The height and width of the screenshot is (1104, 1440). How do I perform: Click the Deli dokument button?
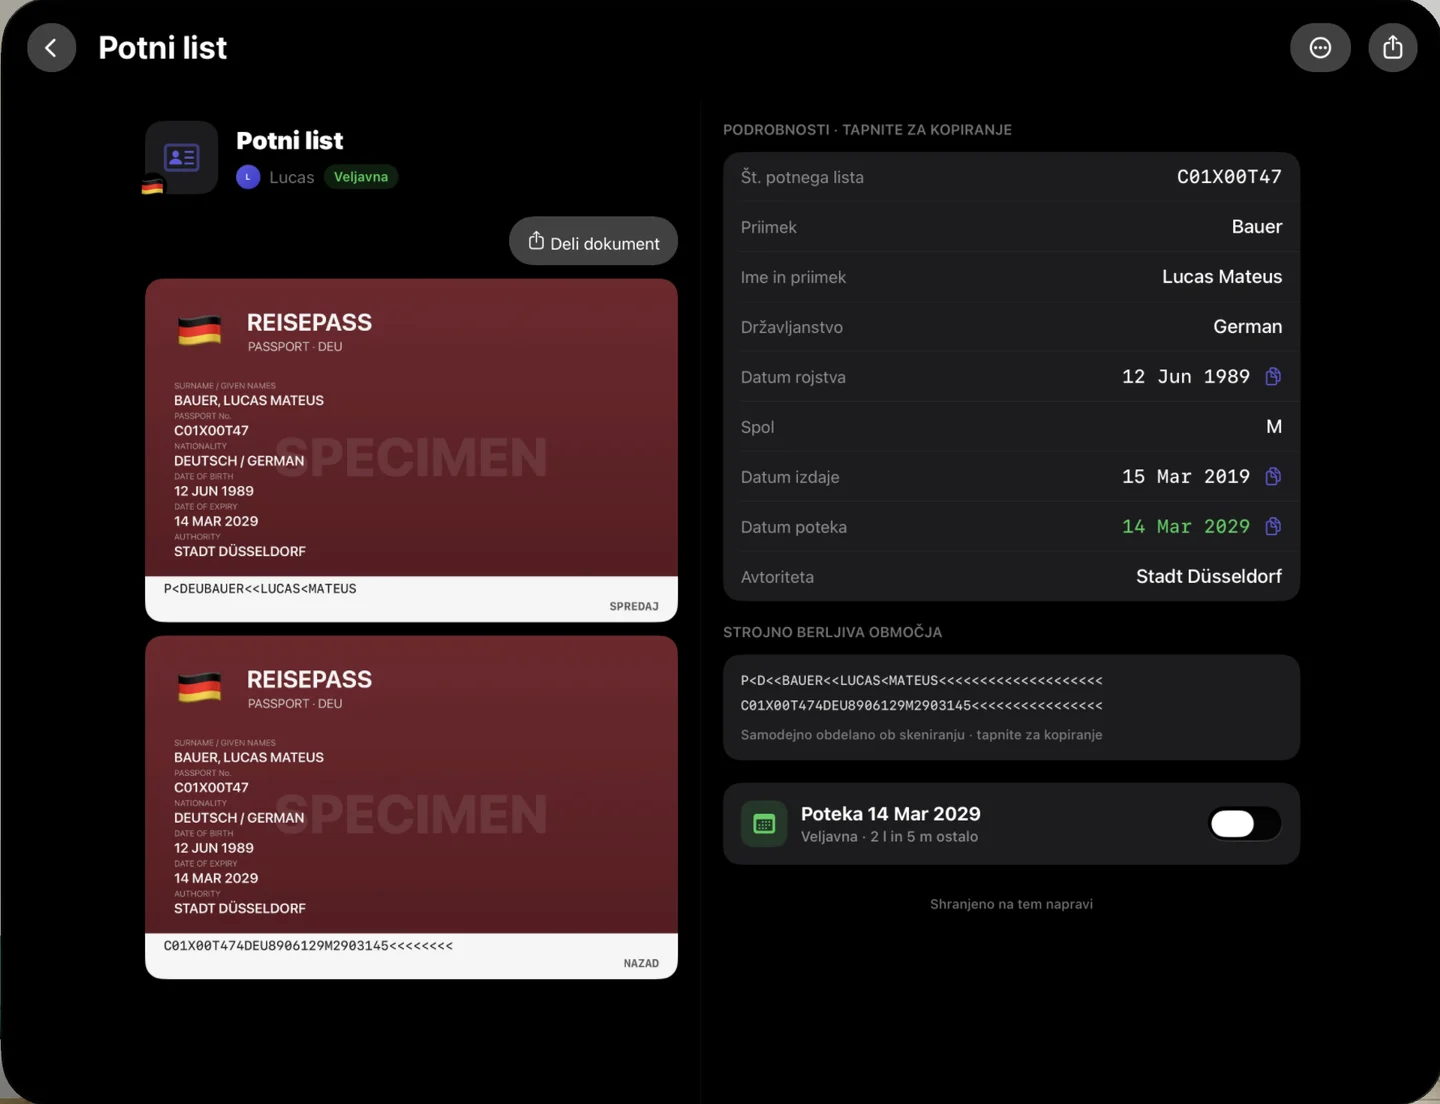click(593, 242)
